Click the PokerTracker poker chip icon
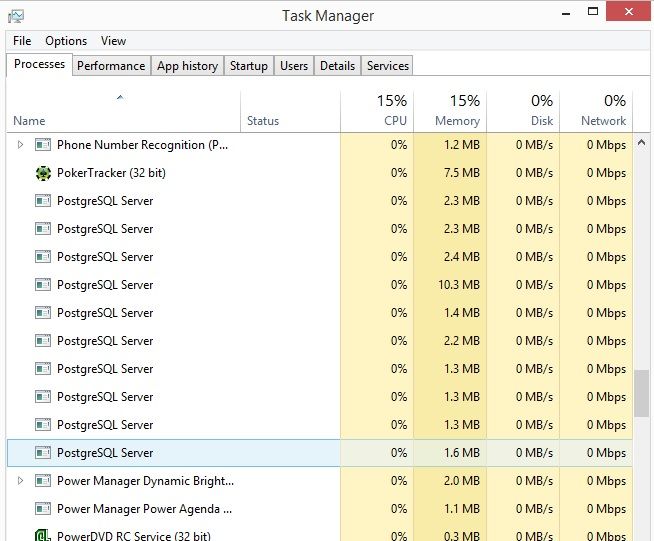This screenshot has width=654, height=541. tap(43, 173)
